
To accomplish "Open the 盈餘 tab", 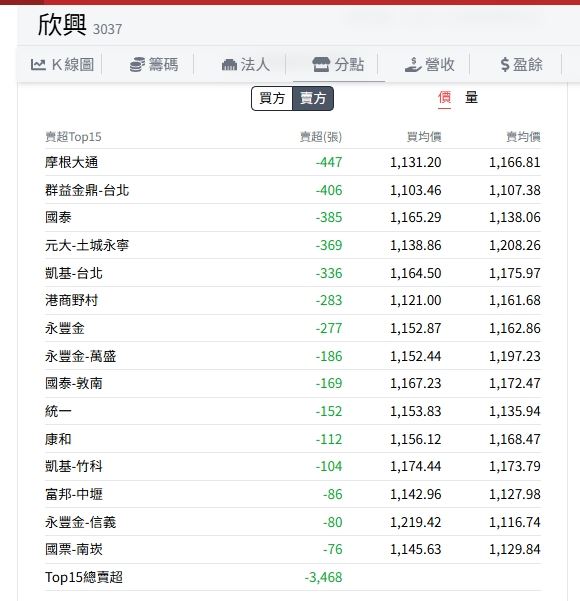I will [x=522, y=64].
